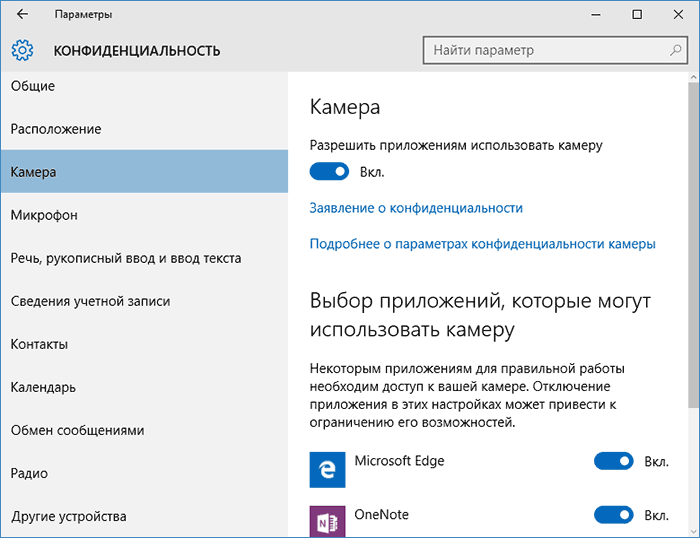Click the settings gear icon next to КОНФИДЕНЦИАЛЬНОСТЬ

22,50
